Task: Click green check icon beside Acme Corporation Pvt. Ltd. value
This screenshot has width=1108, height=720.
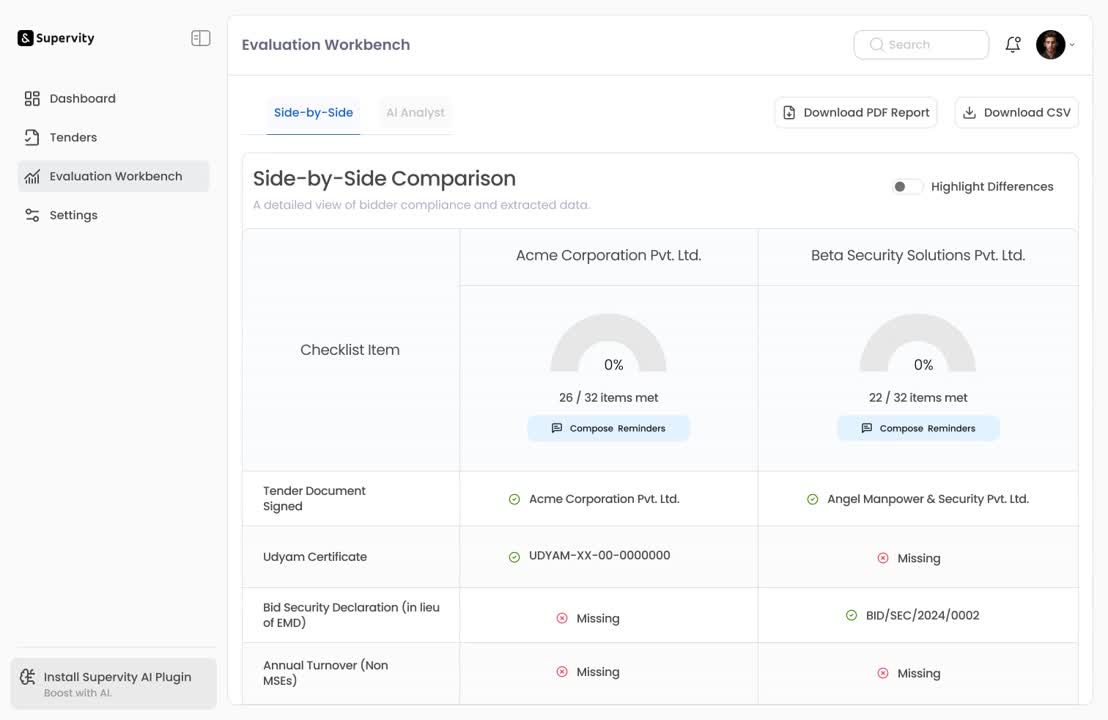Action: (514, 500)
